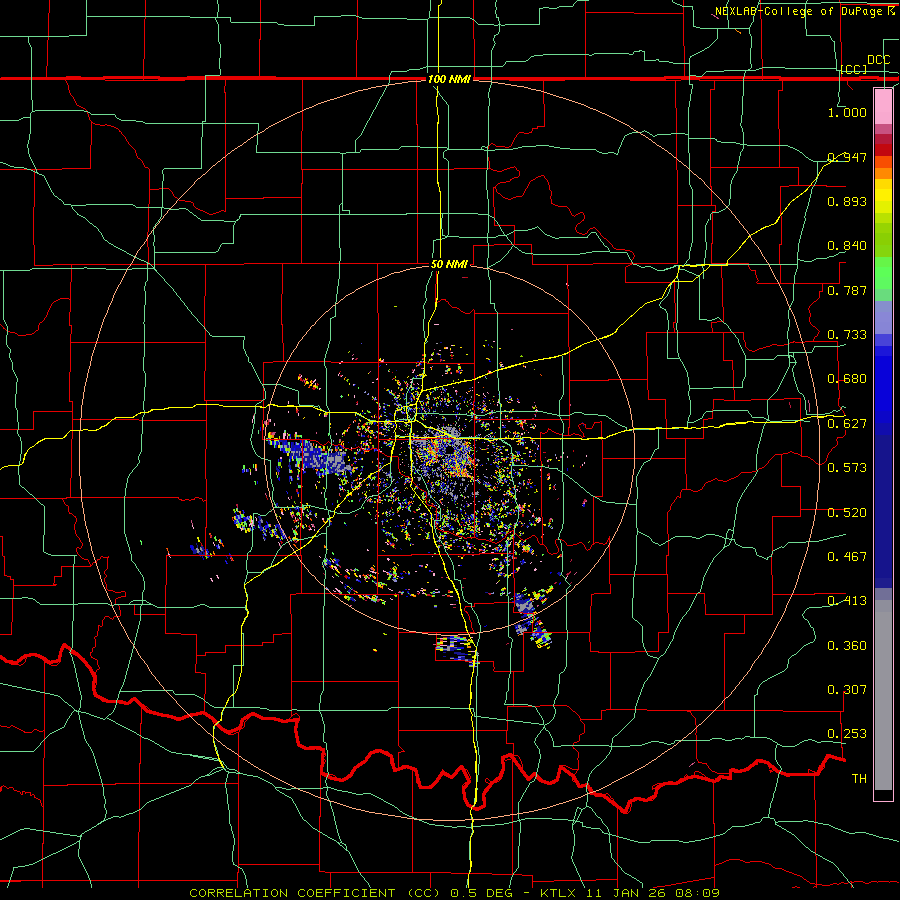This screenshot has width=900, height=900.
Task: Click the 0.947 scale value
Action: 847,157
